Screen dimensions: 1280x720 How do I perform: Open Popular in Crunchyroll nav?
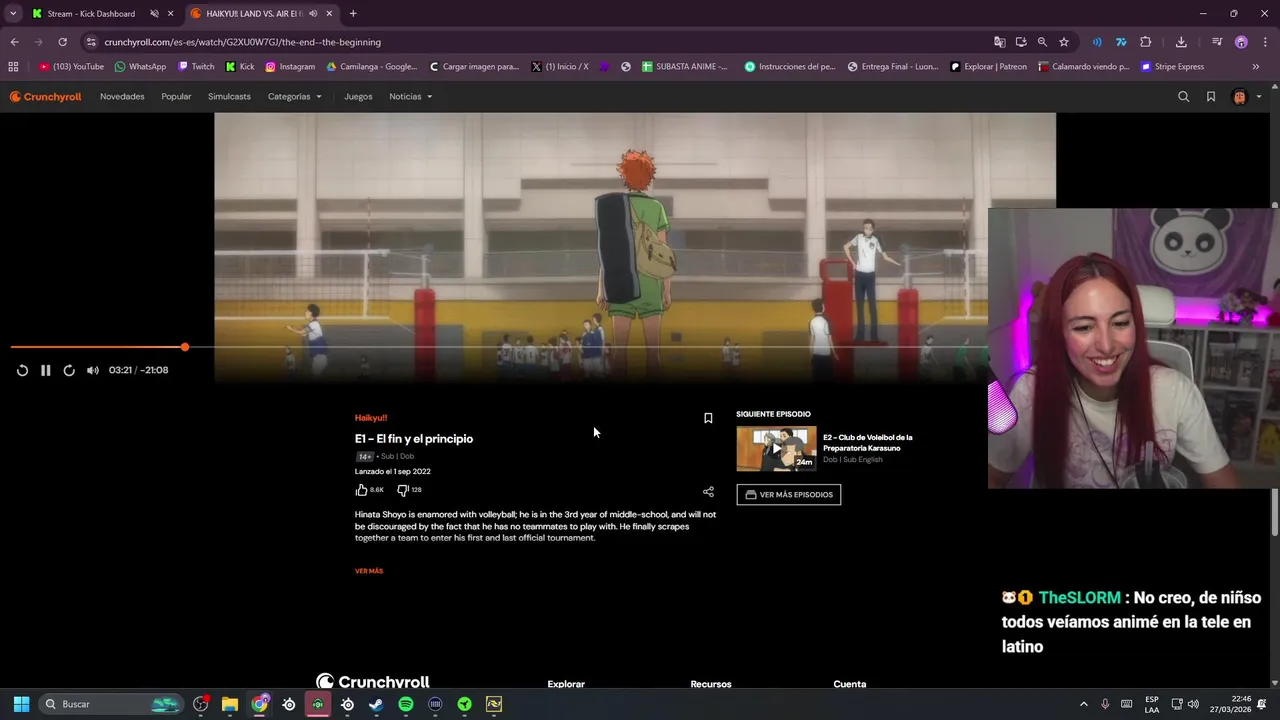click(176, 97)
